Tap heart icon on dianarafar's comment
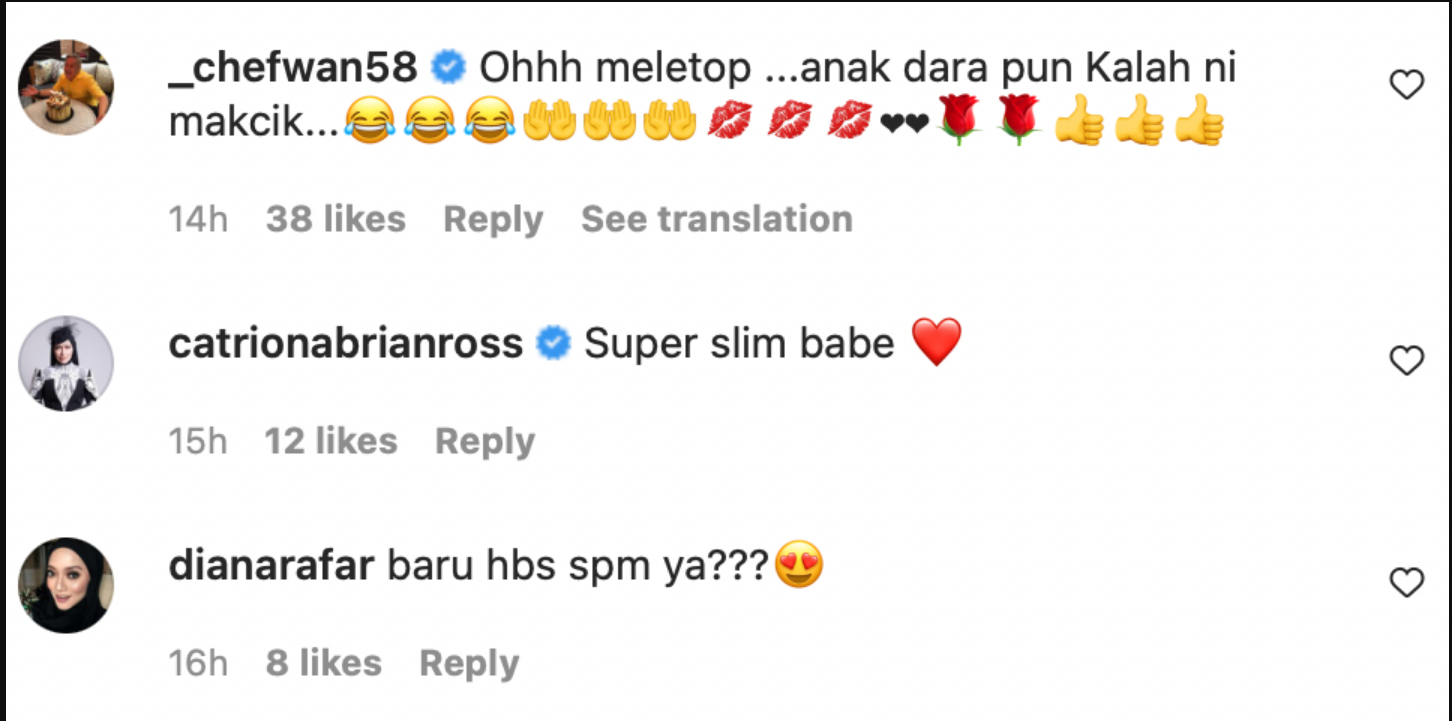Viewport: 1452px width, 721px height. click(1407, 582)
